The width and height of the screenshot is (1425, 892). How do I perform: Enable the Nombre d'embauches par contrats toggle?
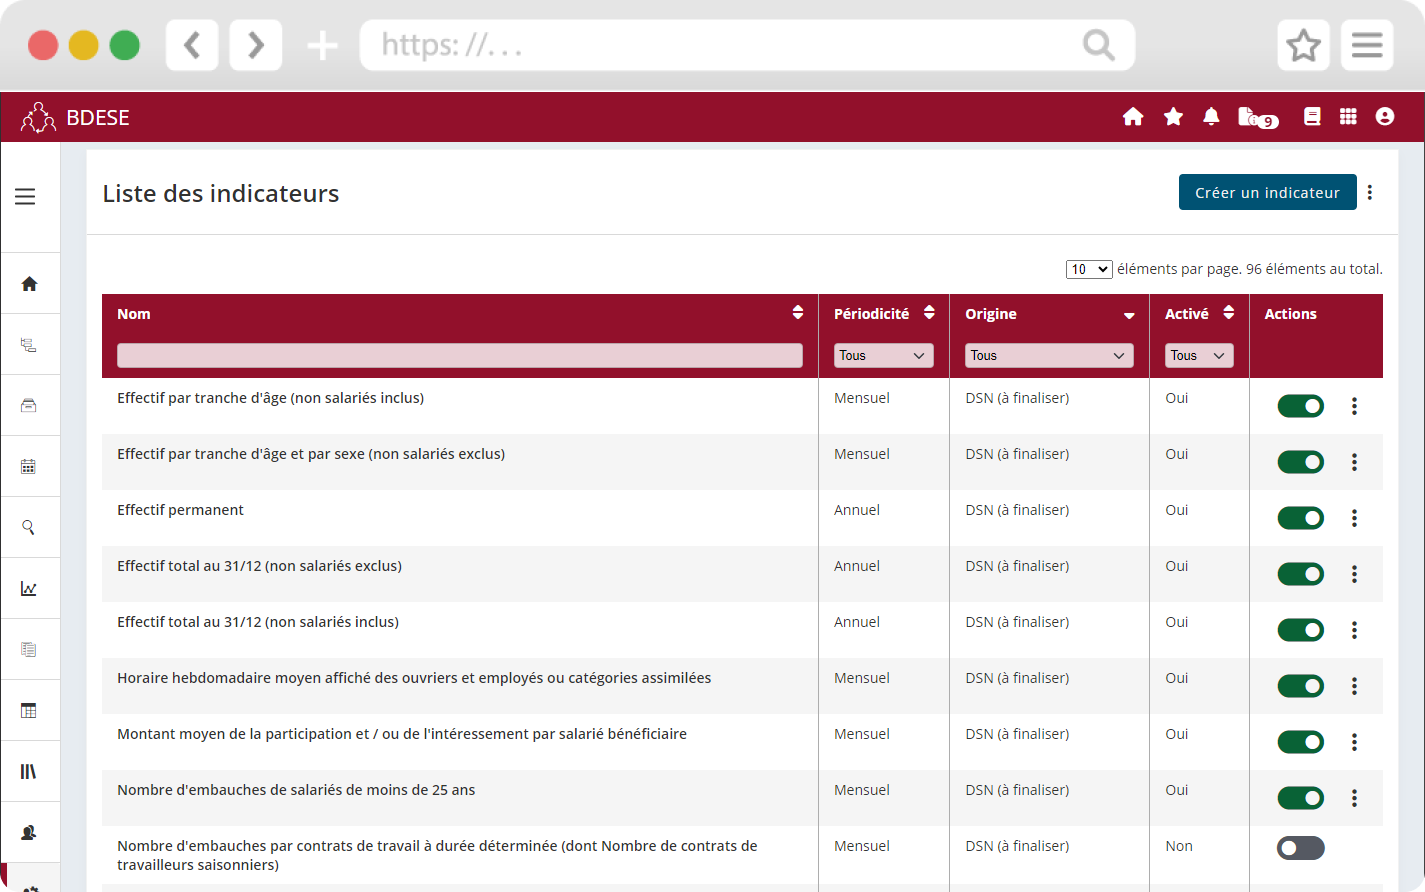click(1300, 848)
